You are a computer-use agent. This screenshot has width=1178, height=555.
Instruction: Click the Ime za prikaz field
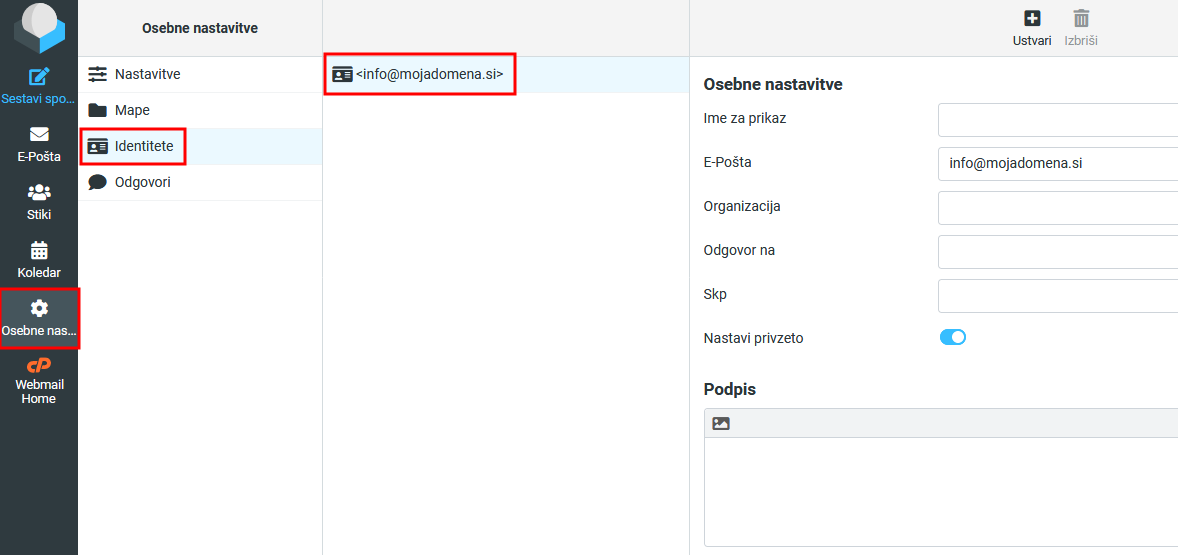pos(1057,119)
